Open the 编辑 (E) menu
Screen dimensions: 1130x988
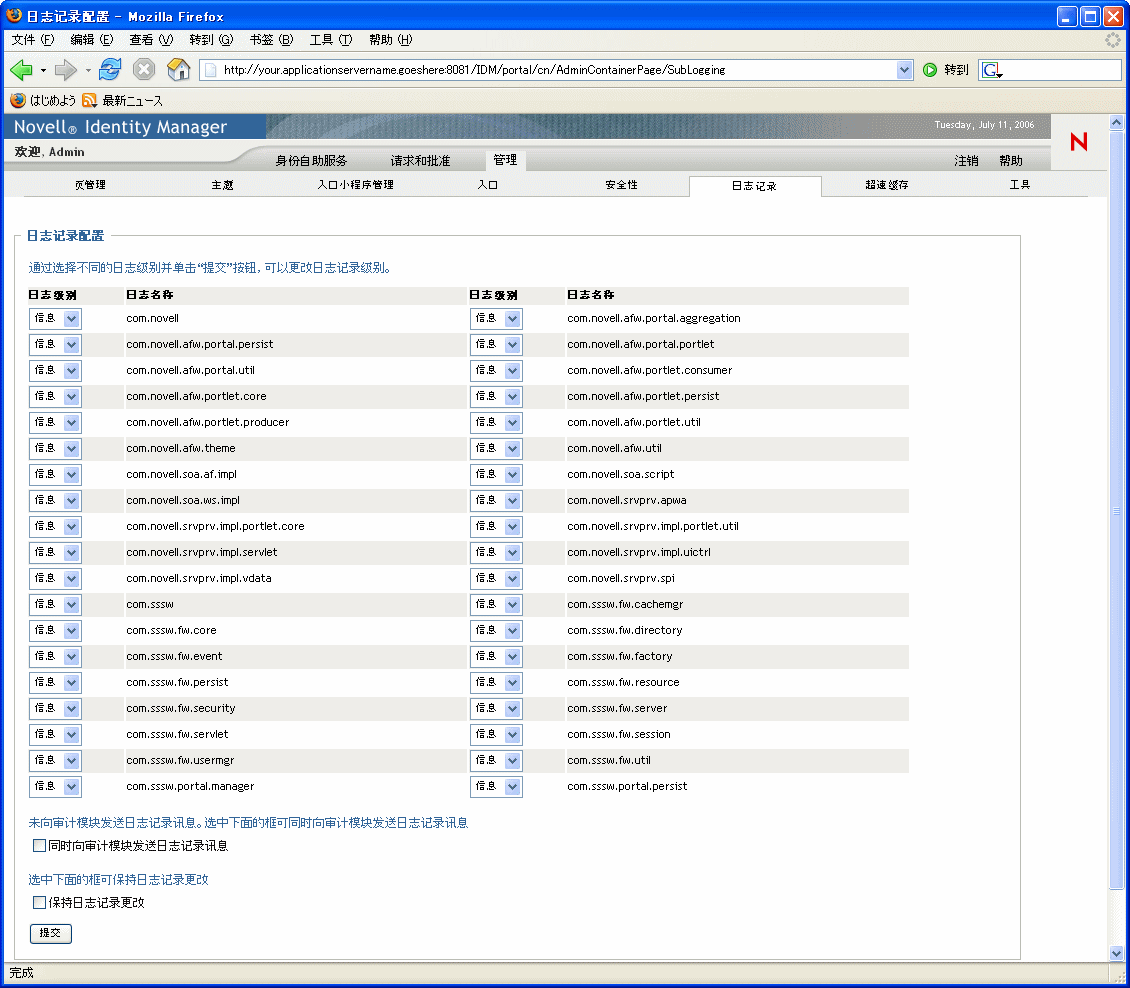tap(92, 40)
